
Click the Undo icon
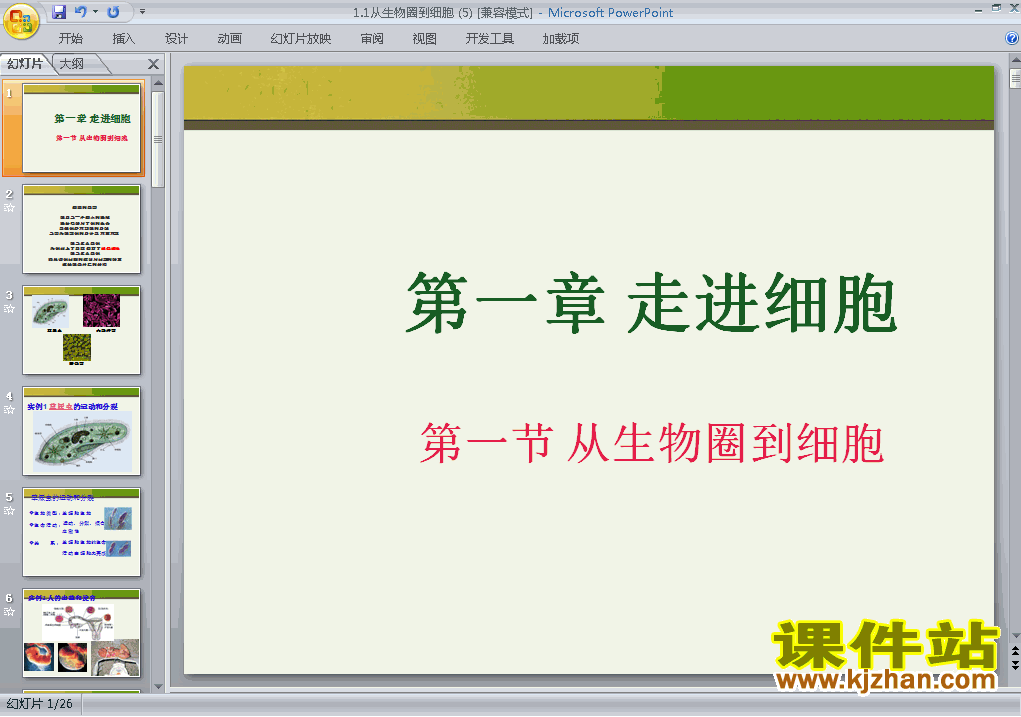tap(81, 12)
